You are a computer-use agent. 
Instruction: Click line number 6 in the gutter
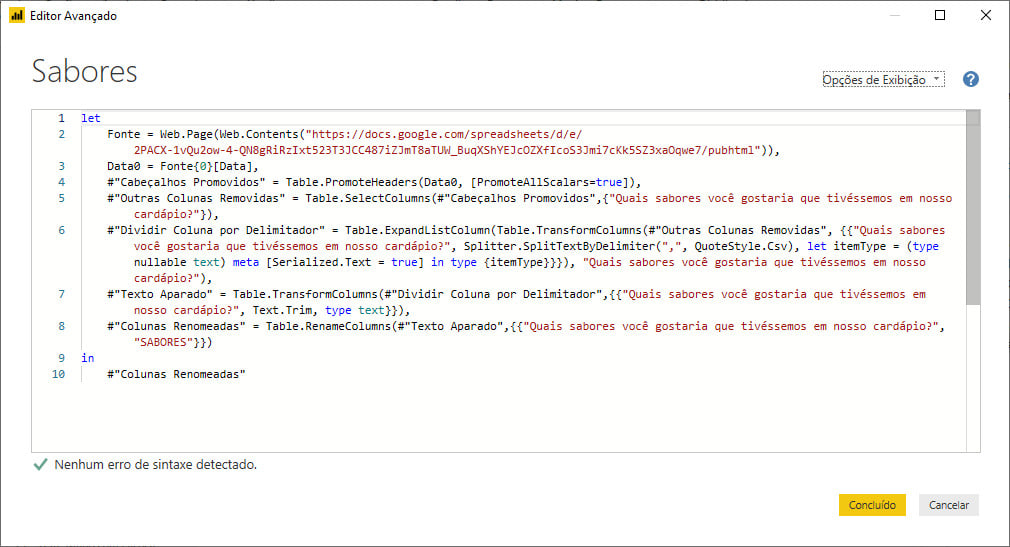(61, 230)
